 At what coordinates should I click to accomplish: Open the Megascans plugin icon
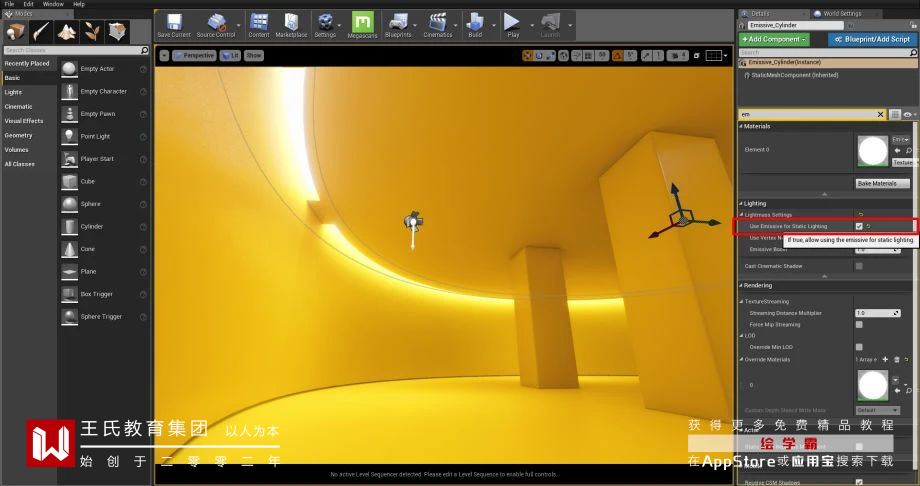362,25
